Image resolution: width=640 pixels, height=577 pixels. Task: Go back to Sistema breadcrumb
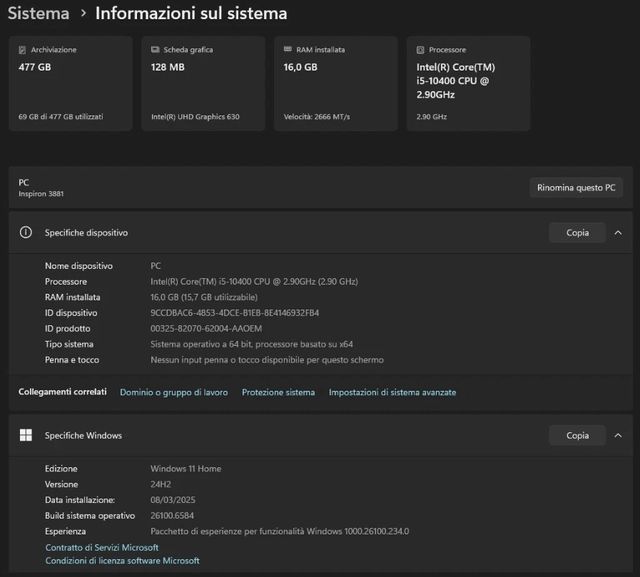click(x=38, y=14)
